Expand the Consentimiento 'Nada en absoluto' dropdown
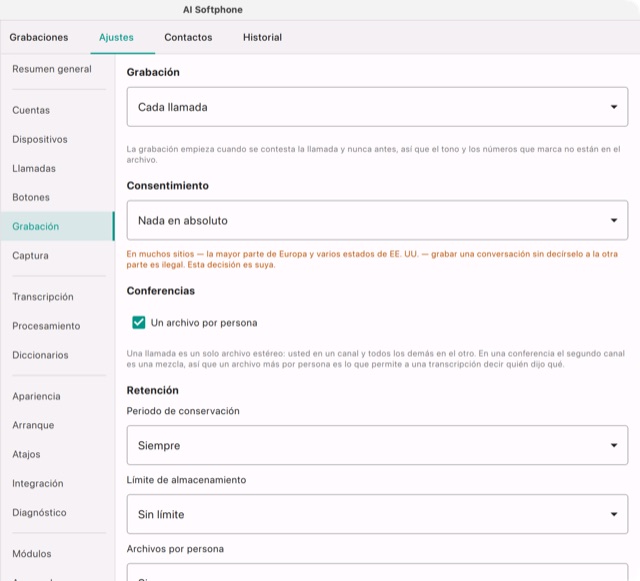The height and width of the screenshot is (581, 640). (x=377, y=220)
